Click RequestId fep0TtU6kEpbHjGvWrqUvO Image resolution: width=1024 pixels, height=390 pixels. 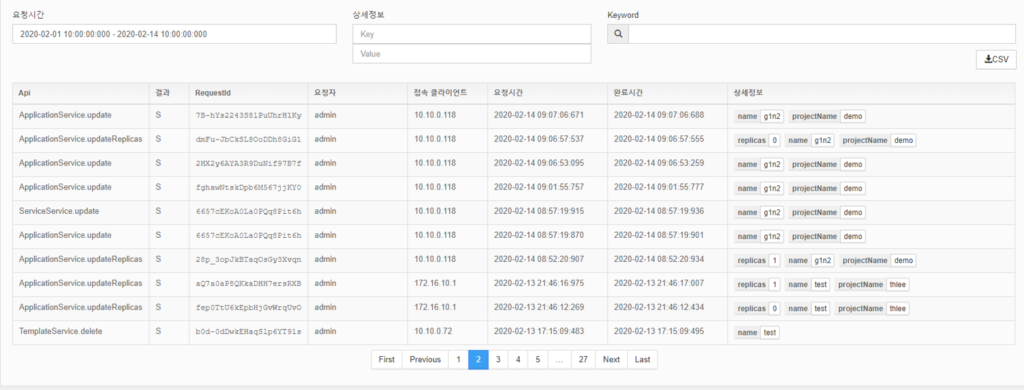(x=248, y=308)
